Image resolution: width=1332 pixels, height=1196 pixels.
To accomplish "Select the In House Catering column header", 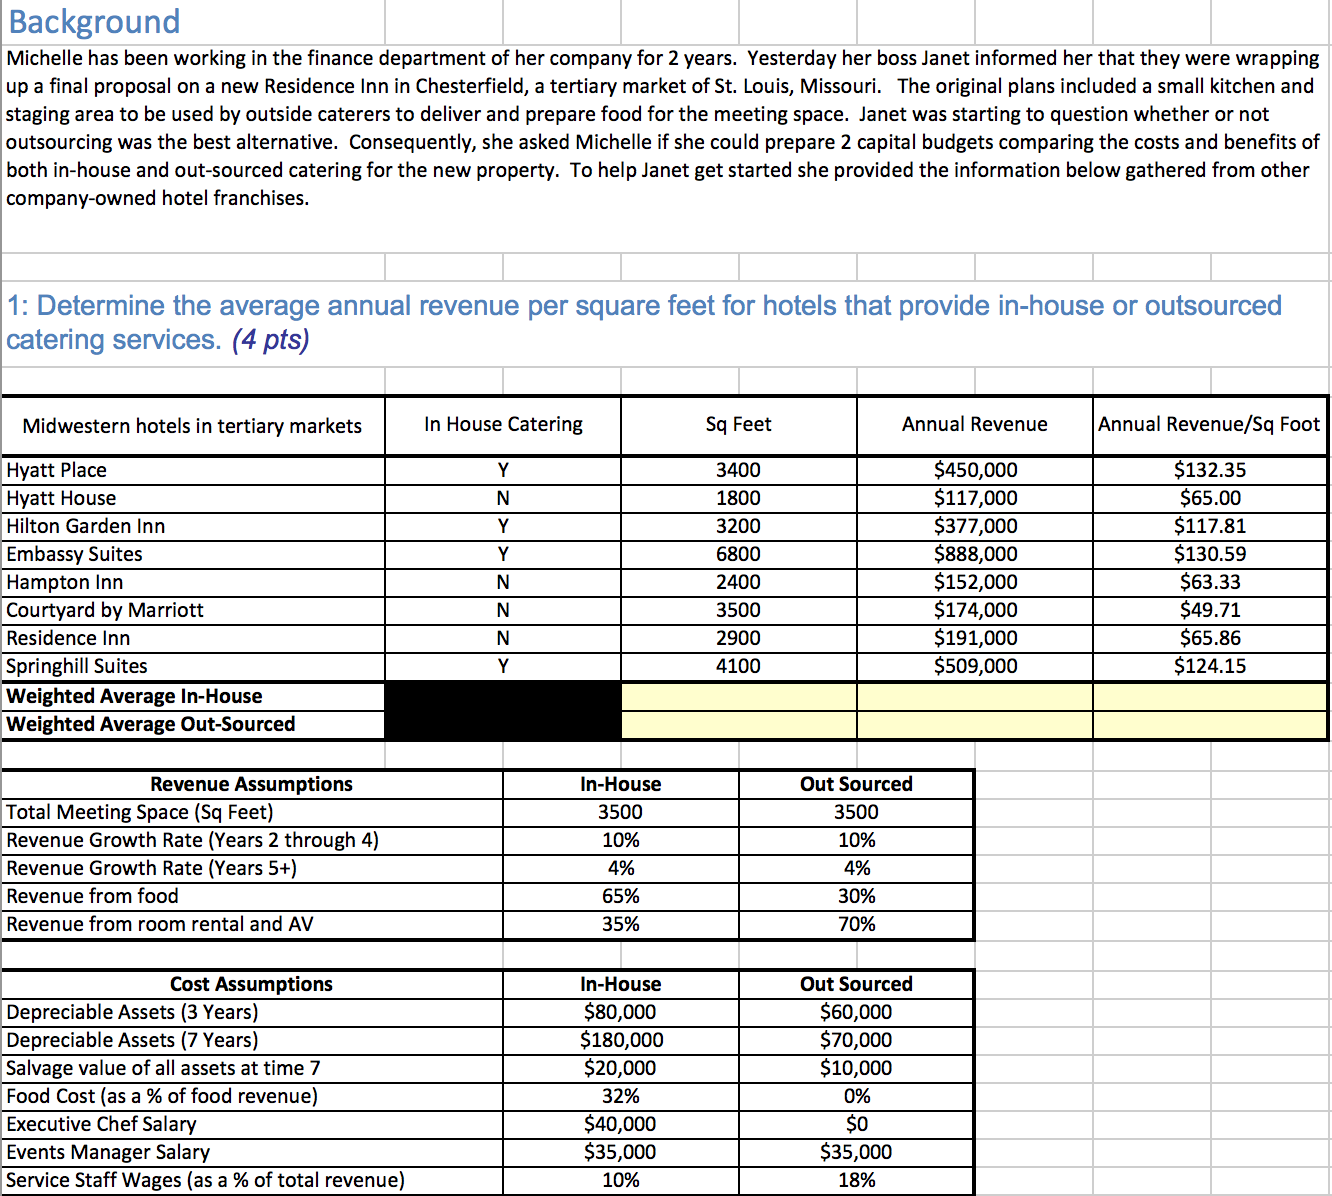I will tap(503, 425).
